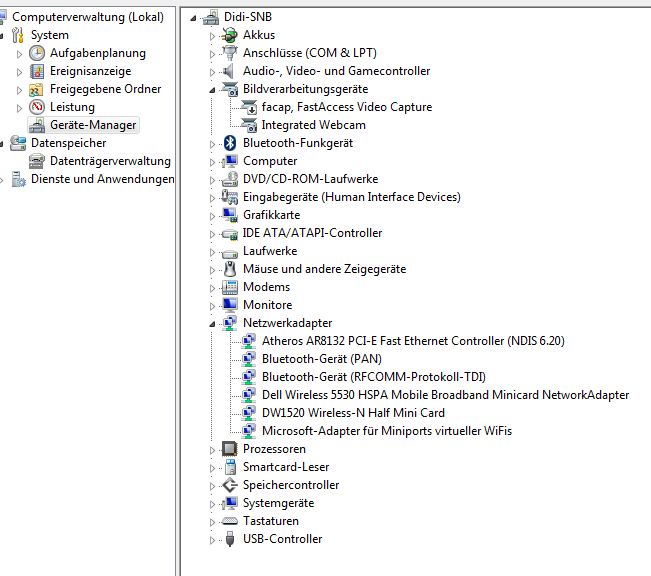Click the Tastaturen keyboard icon
The height and width of the screenshot is (576, 651).
pos(229,521)
